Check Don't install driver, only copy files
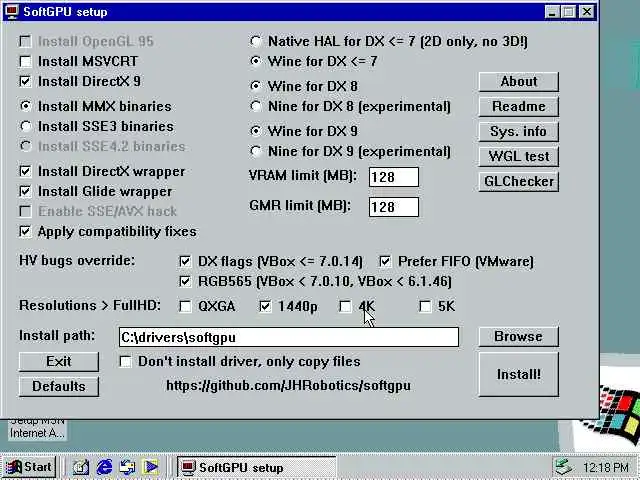This screenshot has height=480, width=640. (125, 361)
